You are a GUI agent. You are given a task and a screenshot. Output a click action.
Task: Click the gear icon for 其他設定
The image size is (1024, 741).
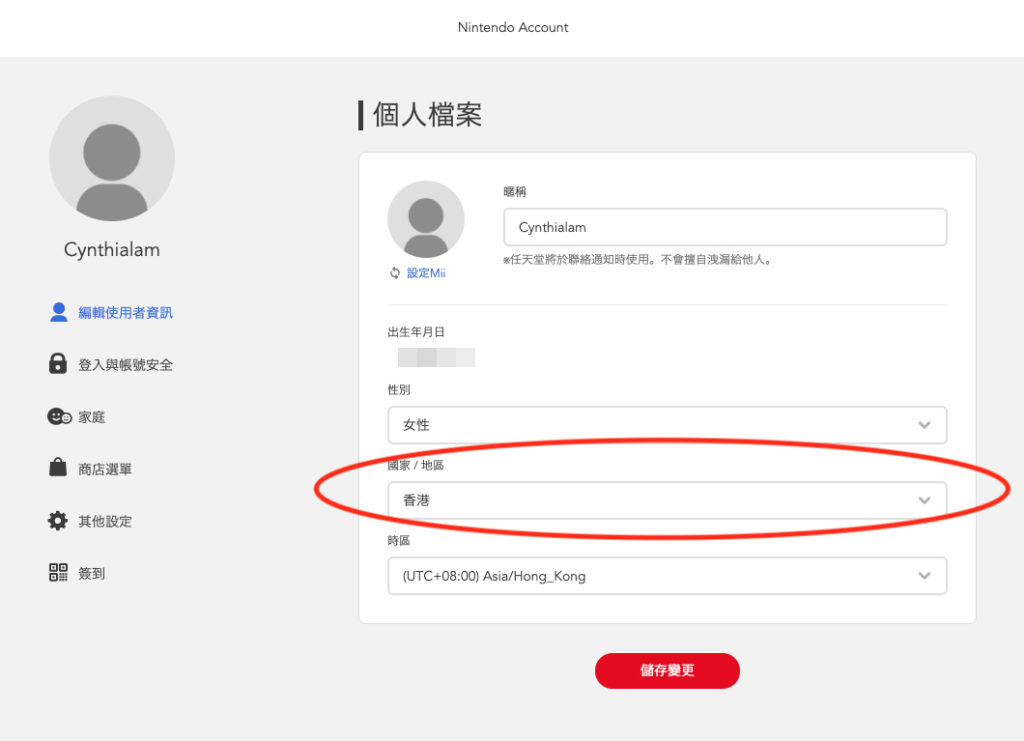point(58,520)
